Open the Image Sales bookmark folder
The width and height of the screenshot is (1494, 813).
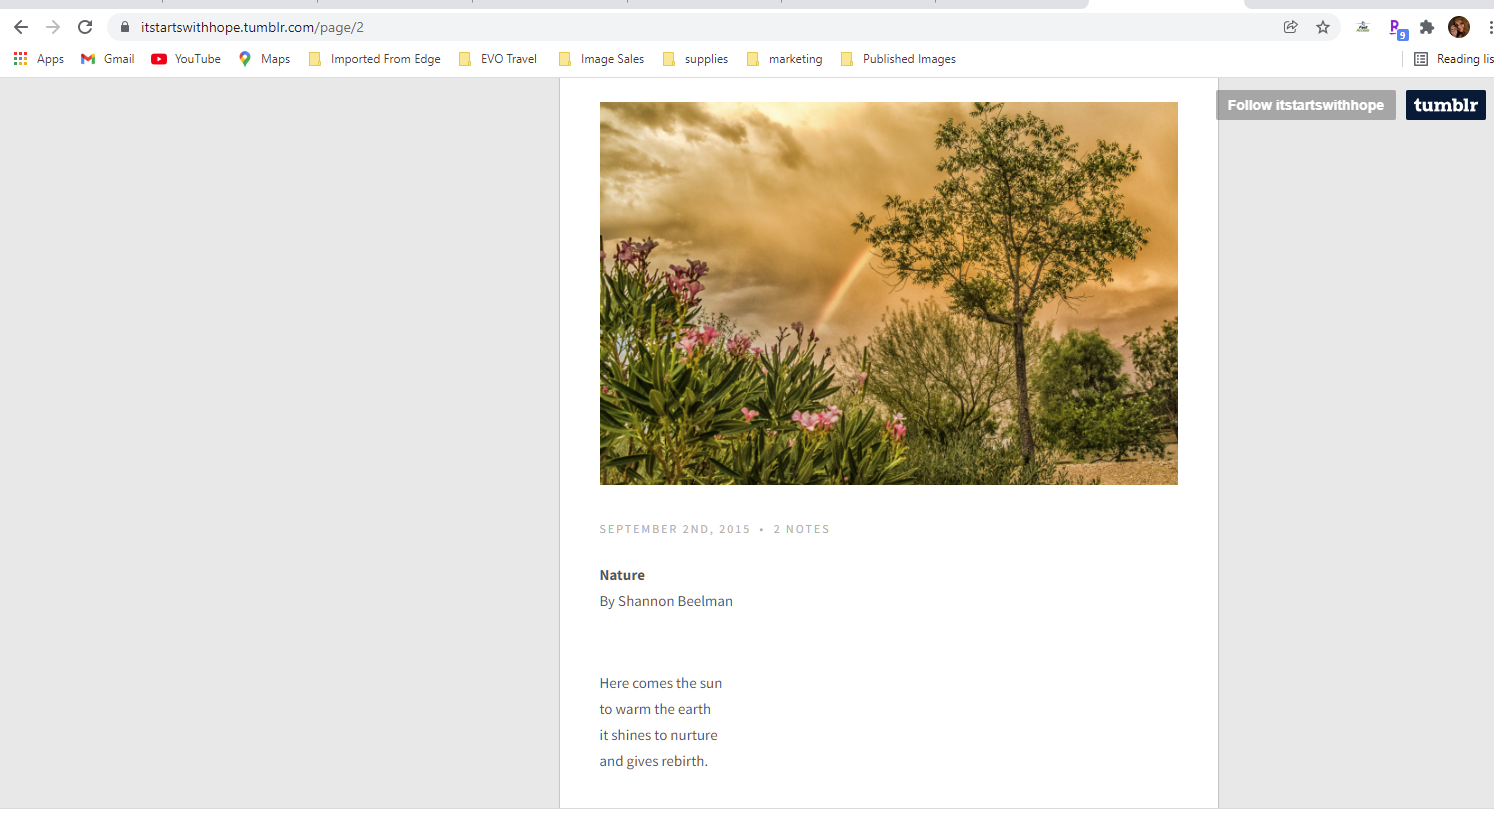[601, 59]
